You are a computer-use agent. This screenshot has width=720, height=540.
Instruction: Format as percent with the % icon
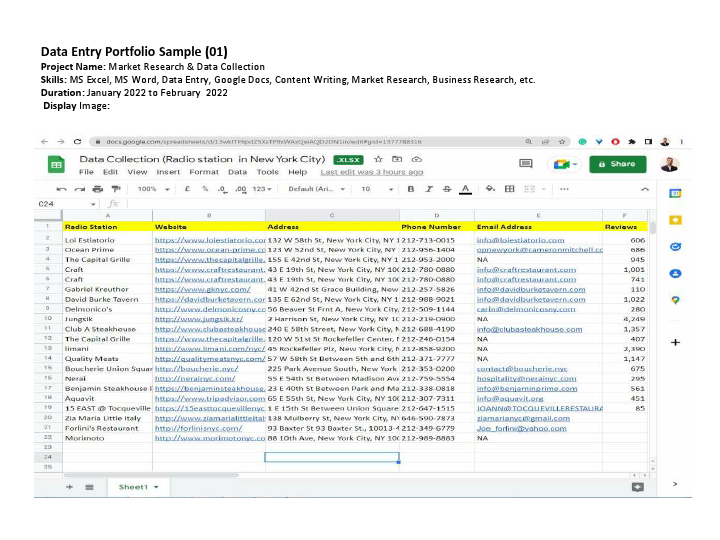click(x=205, y=189)
